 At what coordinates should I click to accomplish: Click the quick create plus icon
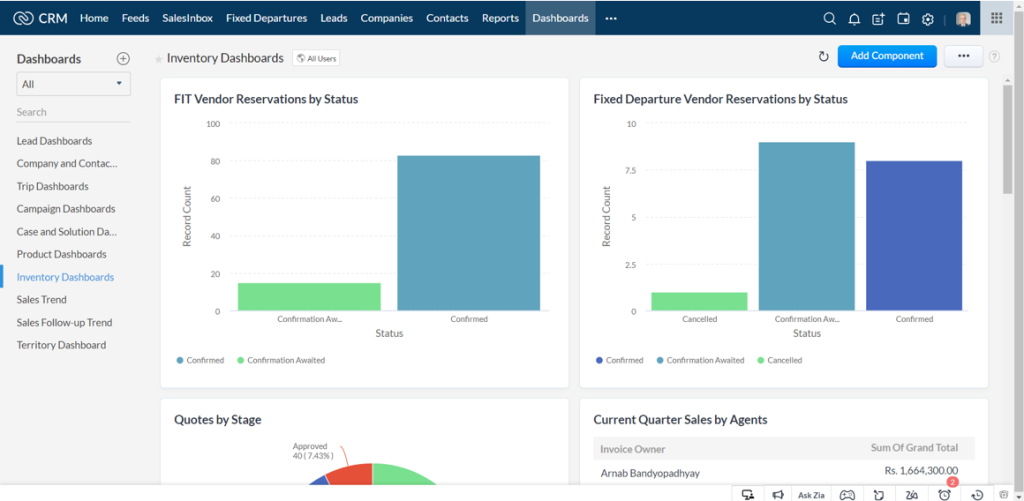pyautogui.click(x=878, y=19)
